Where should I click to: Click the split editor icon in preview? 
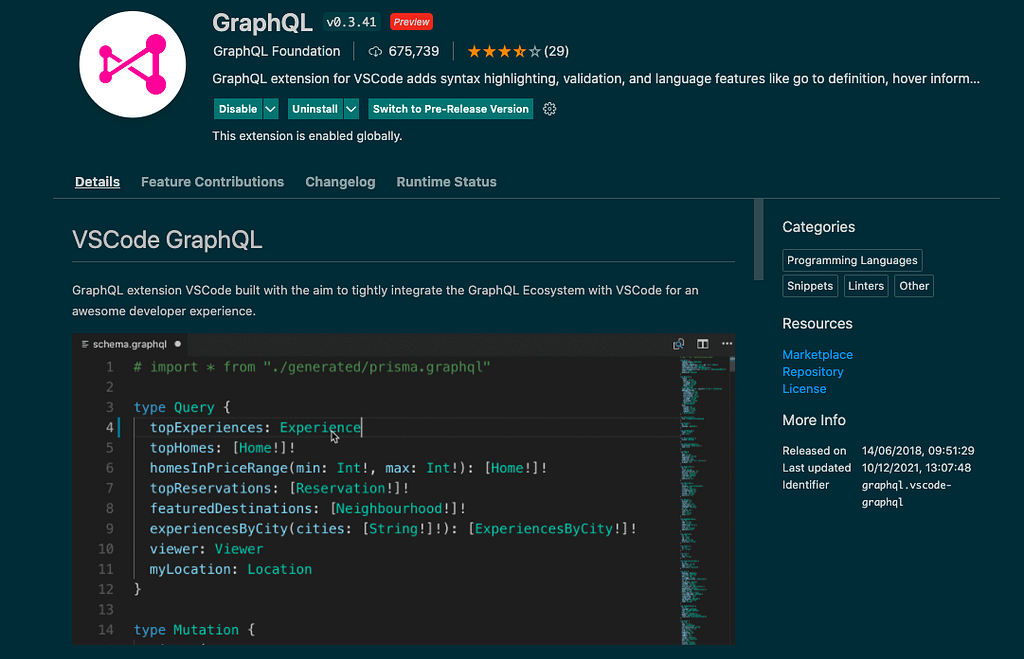703,344
